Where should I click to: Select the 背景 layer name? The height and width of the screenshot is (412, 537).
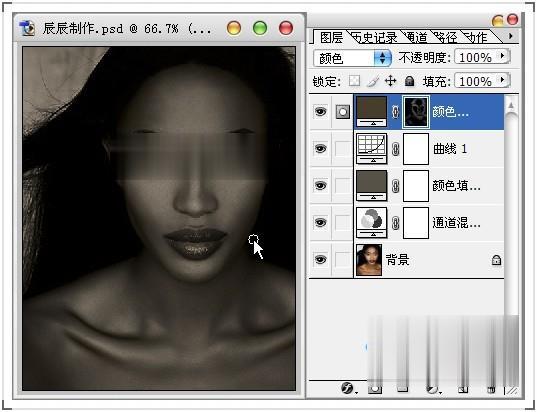point(398,260)
